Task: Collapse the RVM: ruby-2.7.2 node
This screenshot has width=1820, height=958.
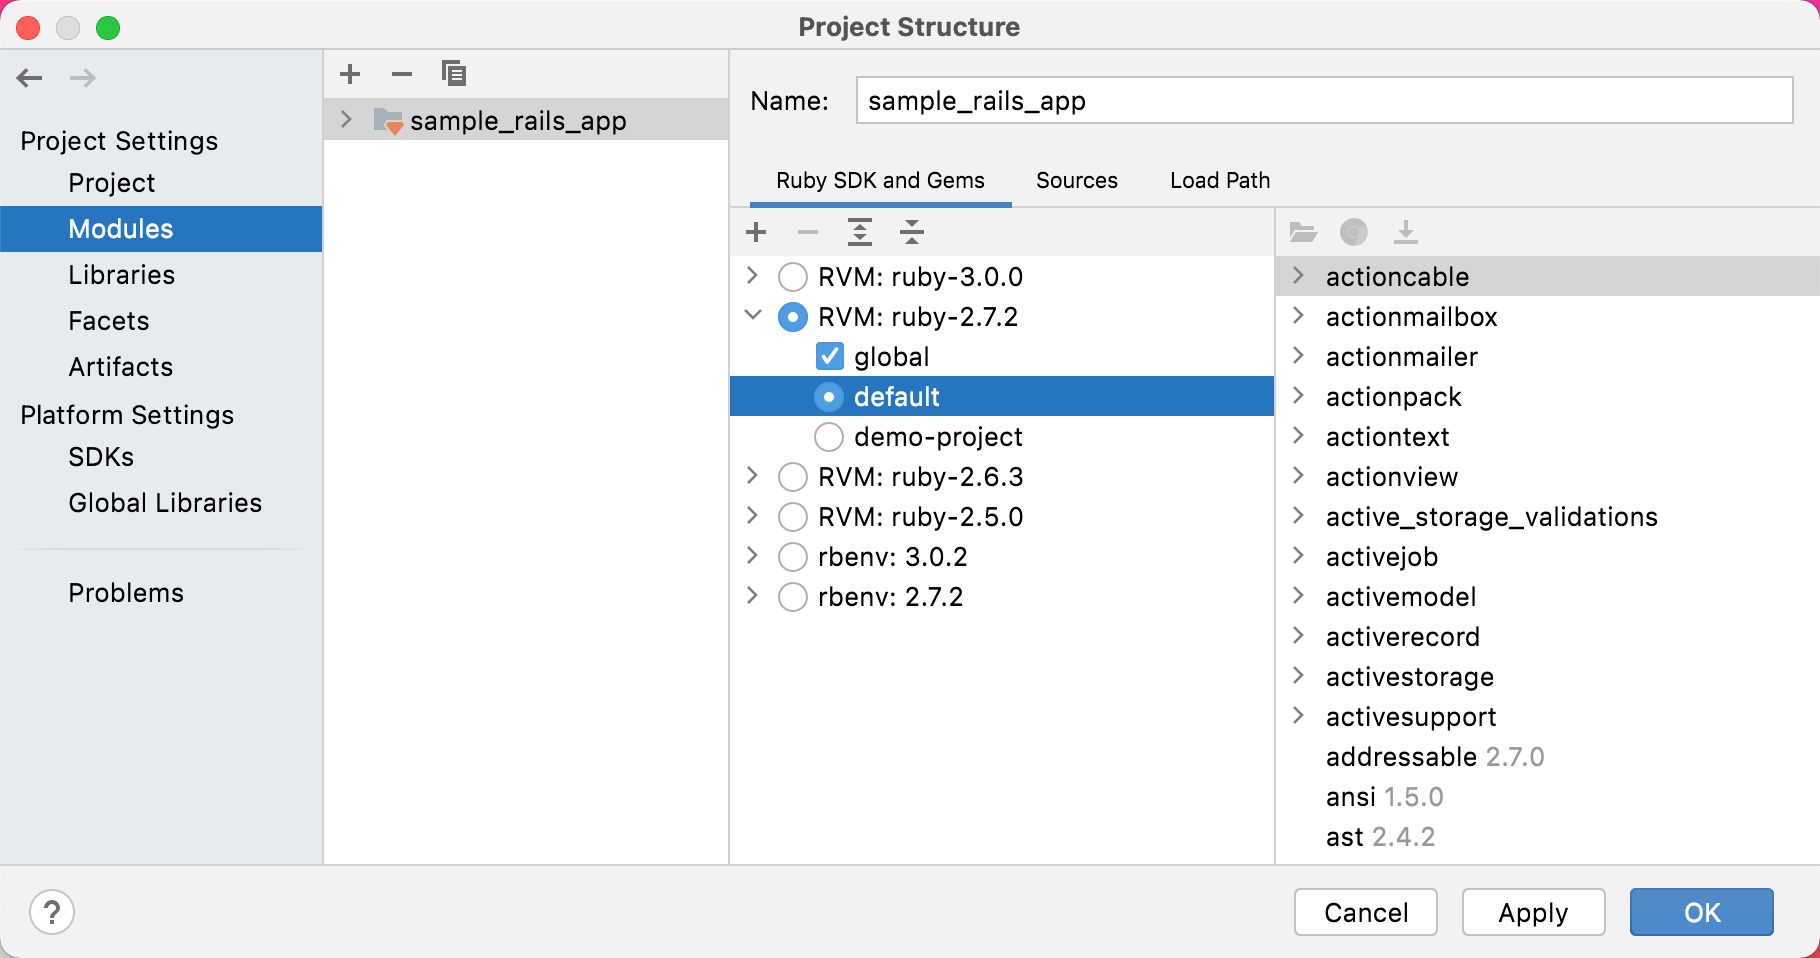Action: (752, 316)
